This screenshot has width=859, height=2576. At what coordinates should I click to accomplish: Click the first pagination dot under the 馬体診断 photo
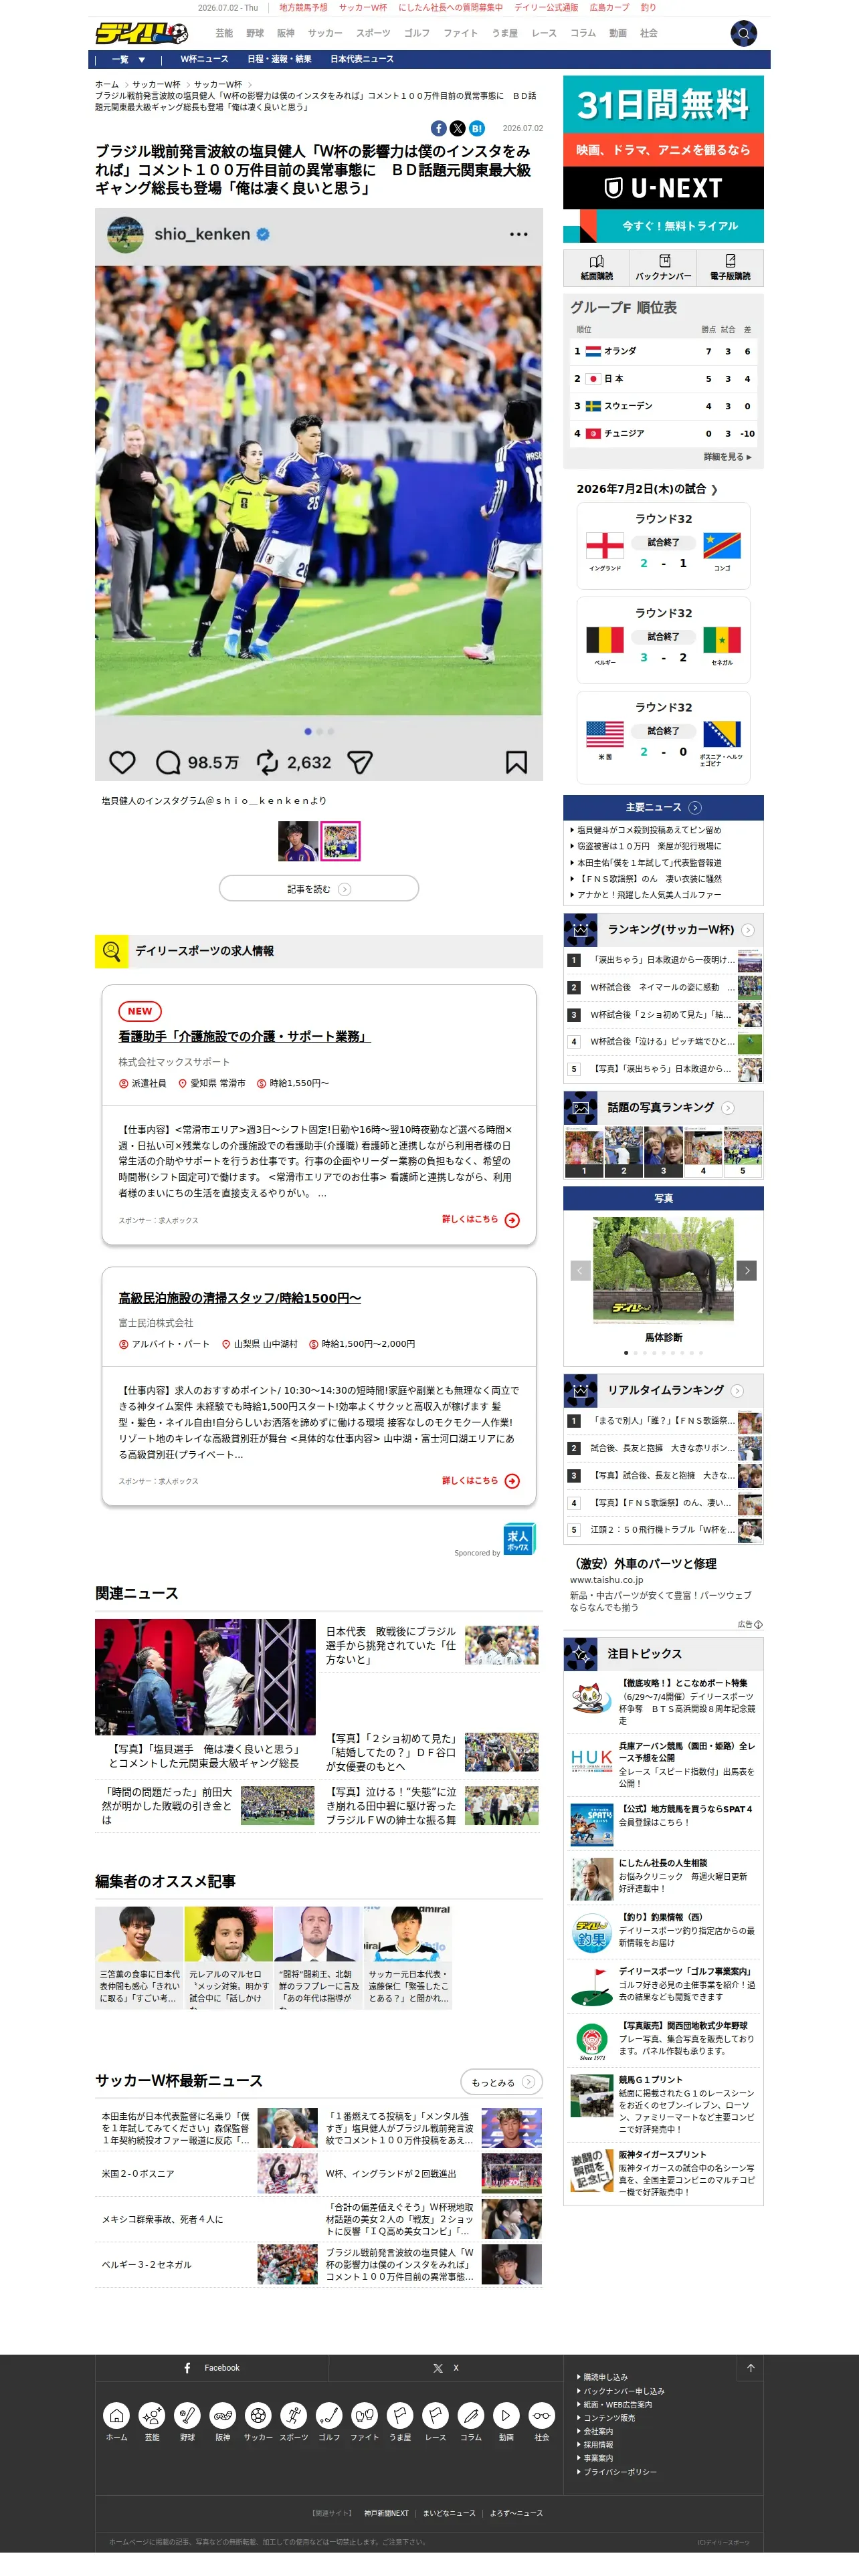point(626,1352)
